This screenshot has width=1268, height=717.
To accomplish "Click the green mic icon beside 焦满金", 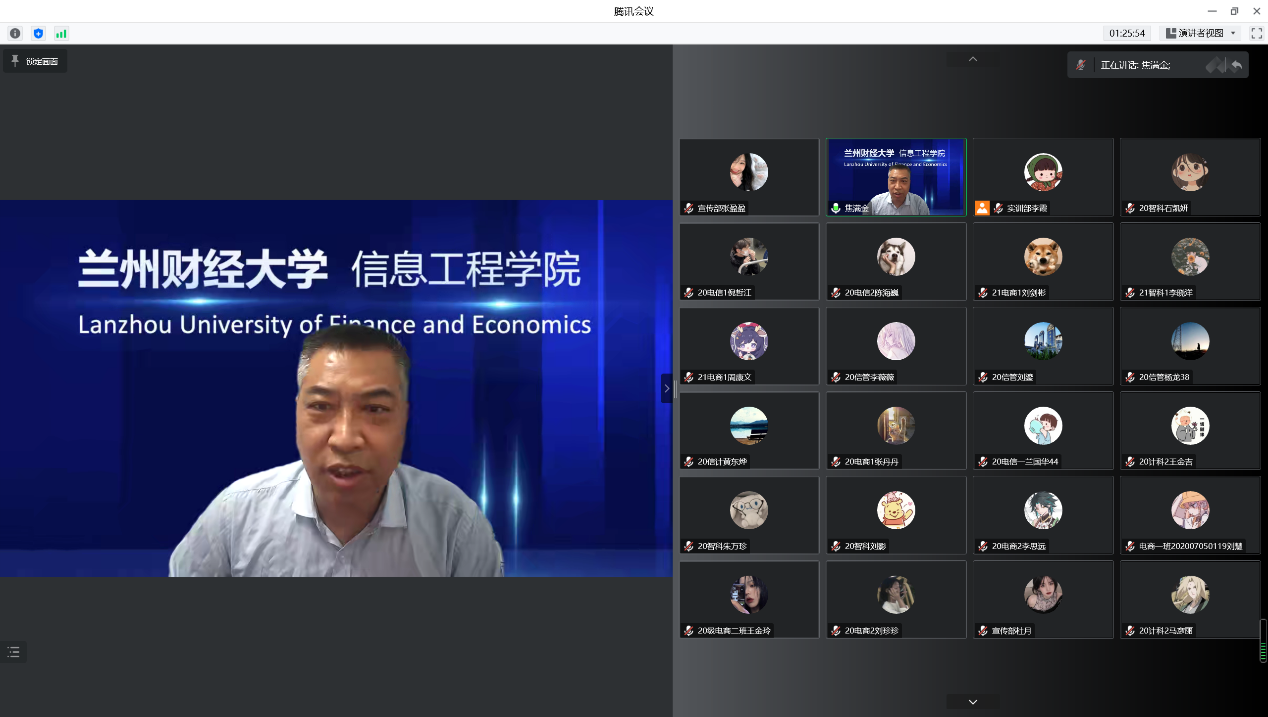I will [x=836, y=208].
